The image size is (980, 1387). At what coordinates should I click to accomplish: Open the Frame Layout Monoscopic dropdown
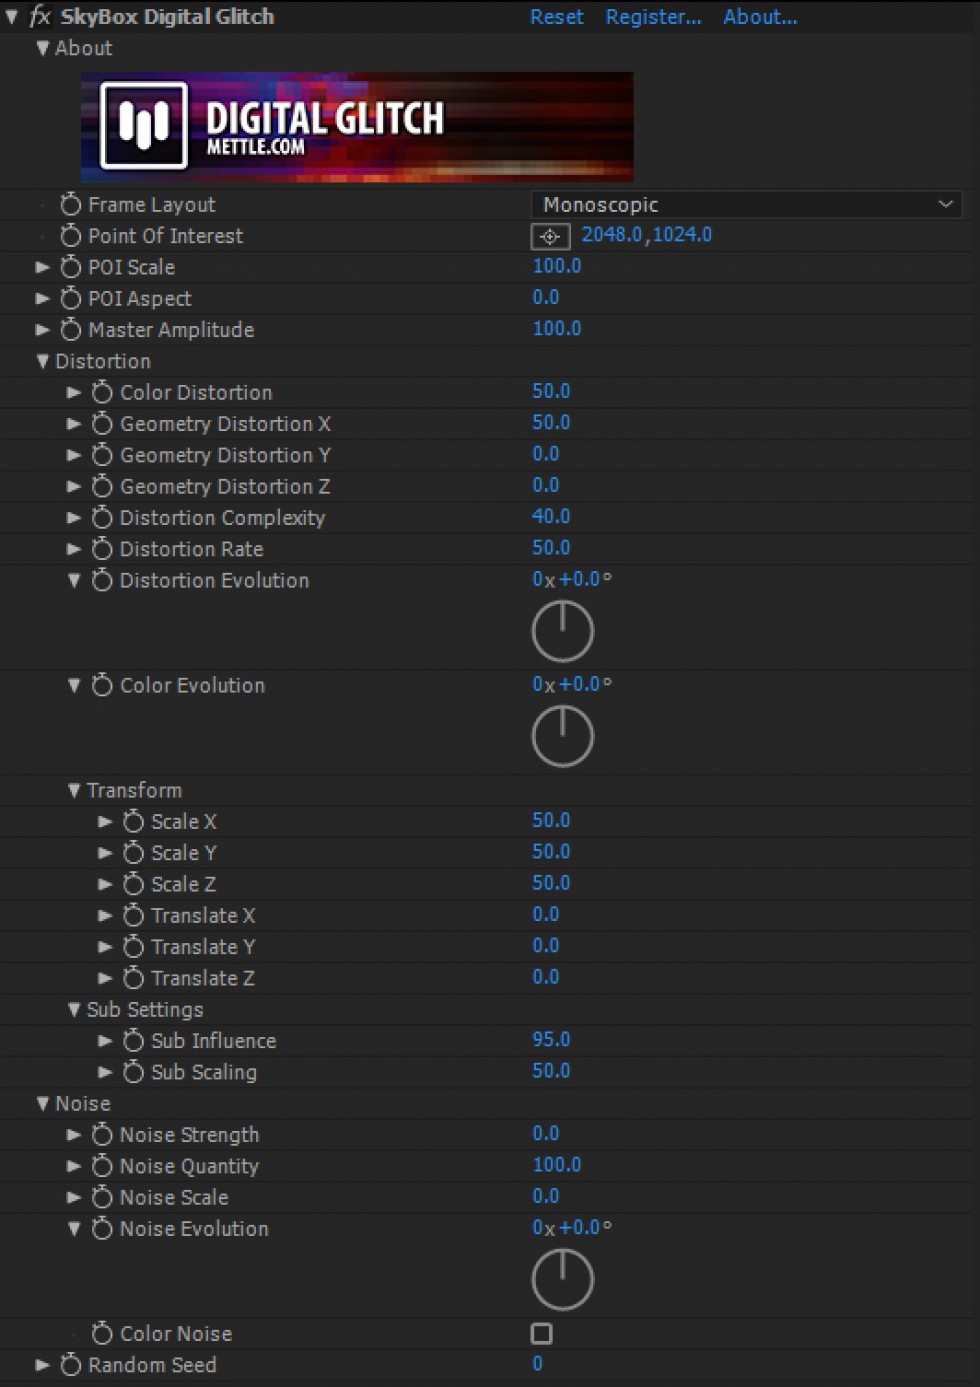746,205
